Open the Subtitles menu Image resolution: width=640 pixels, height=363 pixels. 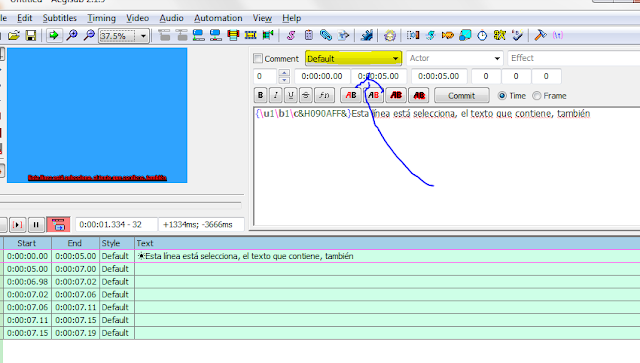[60, 18]
